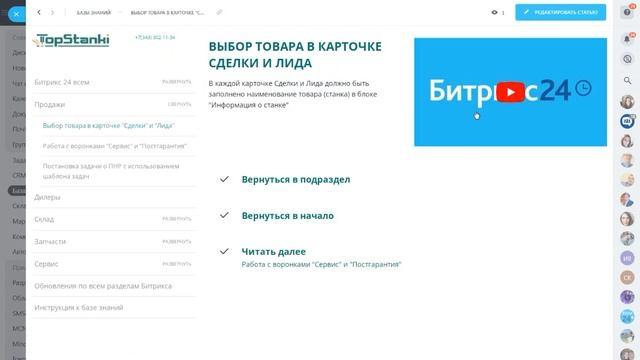This screenshot has width=640, height=360.
Task: Go forward with the right arrow
Action: 52,13
